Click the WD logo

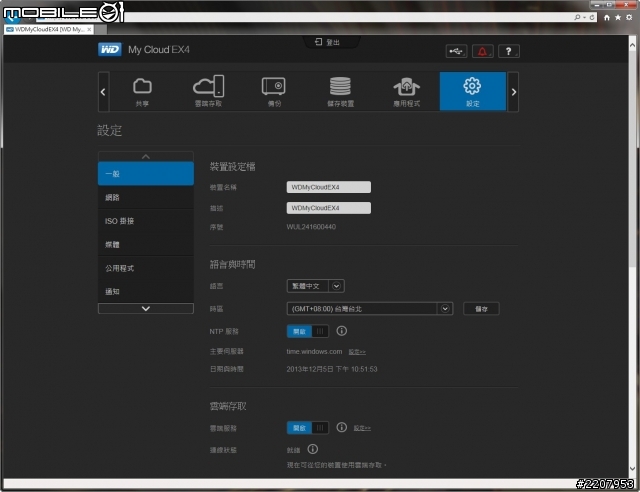109,49
